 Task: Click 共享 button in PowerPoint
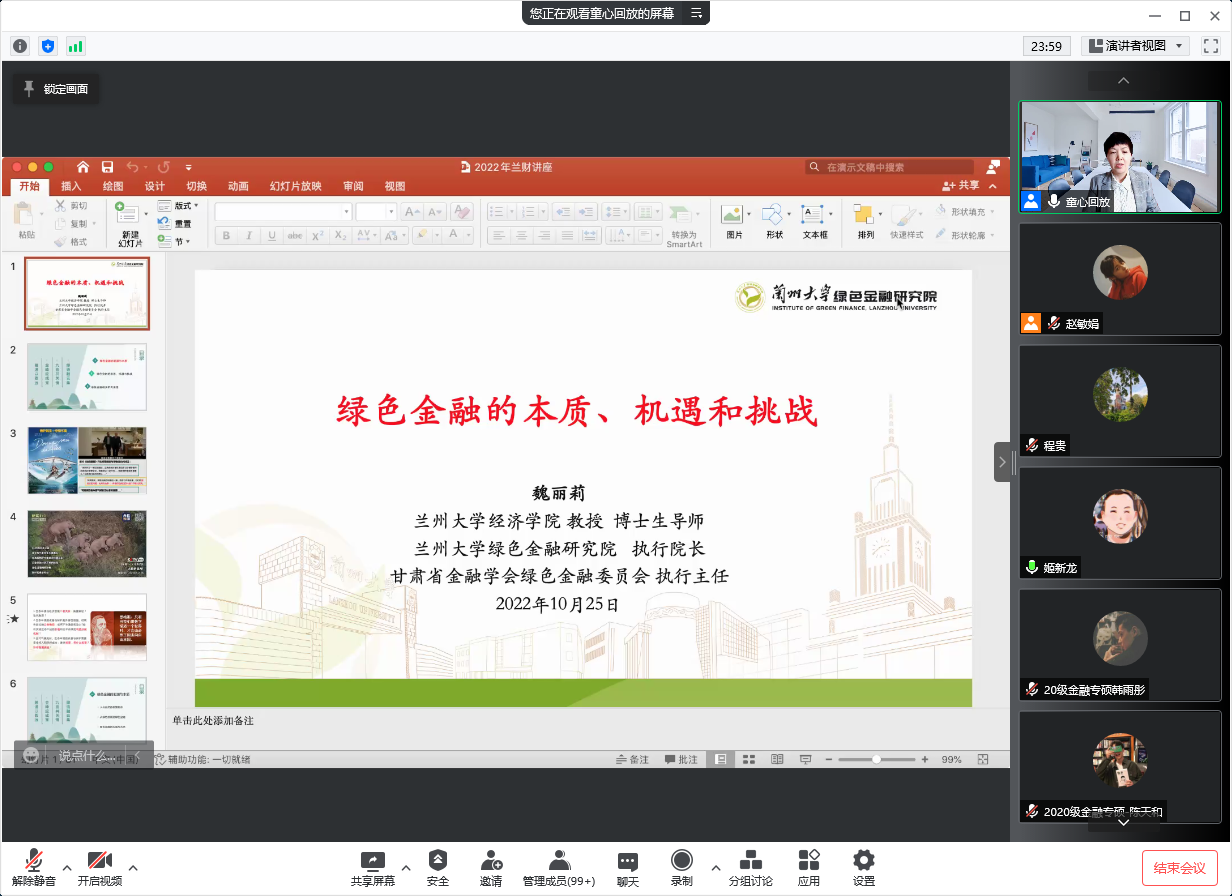pyautogui.click(x=961, y=186)
